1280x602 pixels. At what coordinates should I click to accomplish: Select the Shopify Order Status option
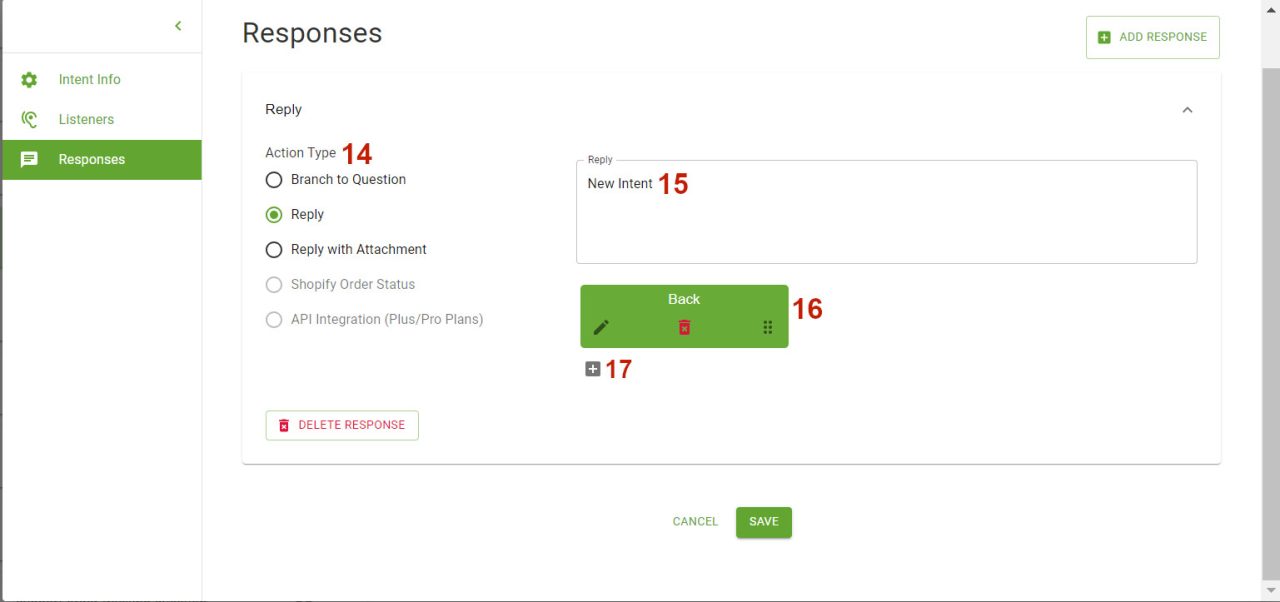[274, 285]
